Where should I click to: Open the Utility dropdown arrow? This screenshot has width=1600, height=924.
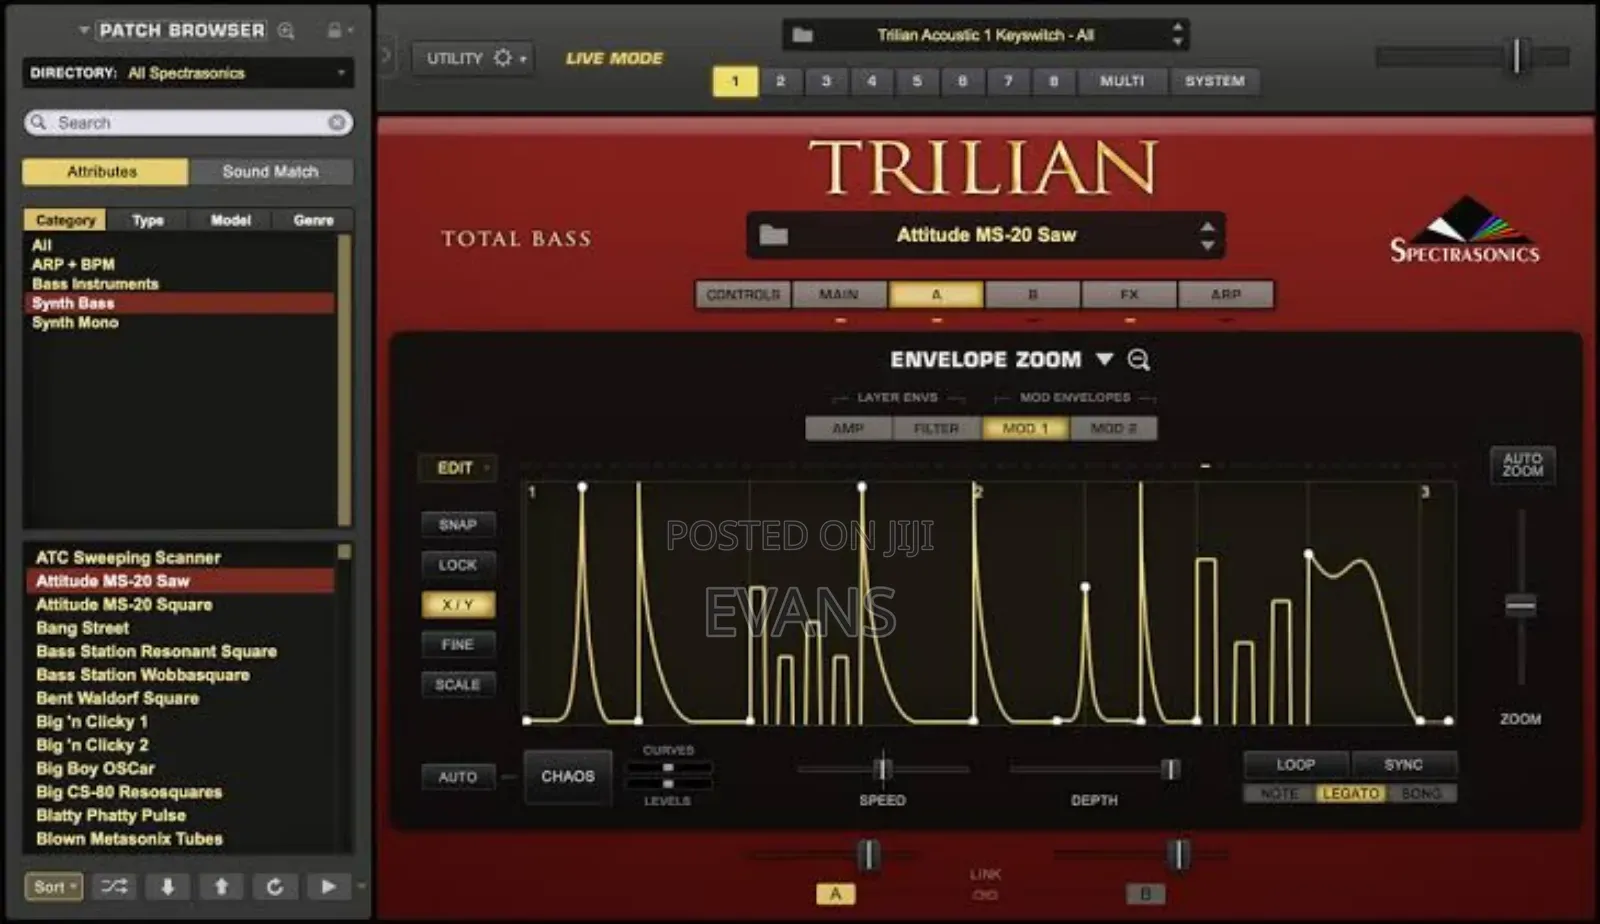[523, 59]
